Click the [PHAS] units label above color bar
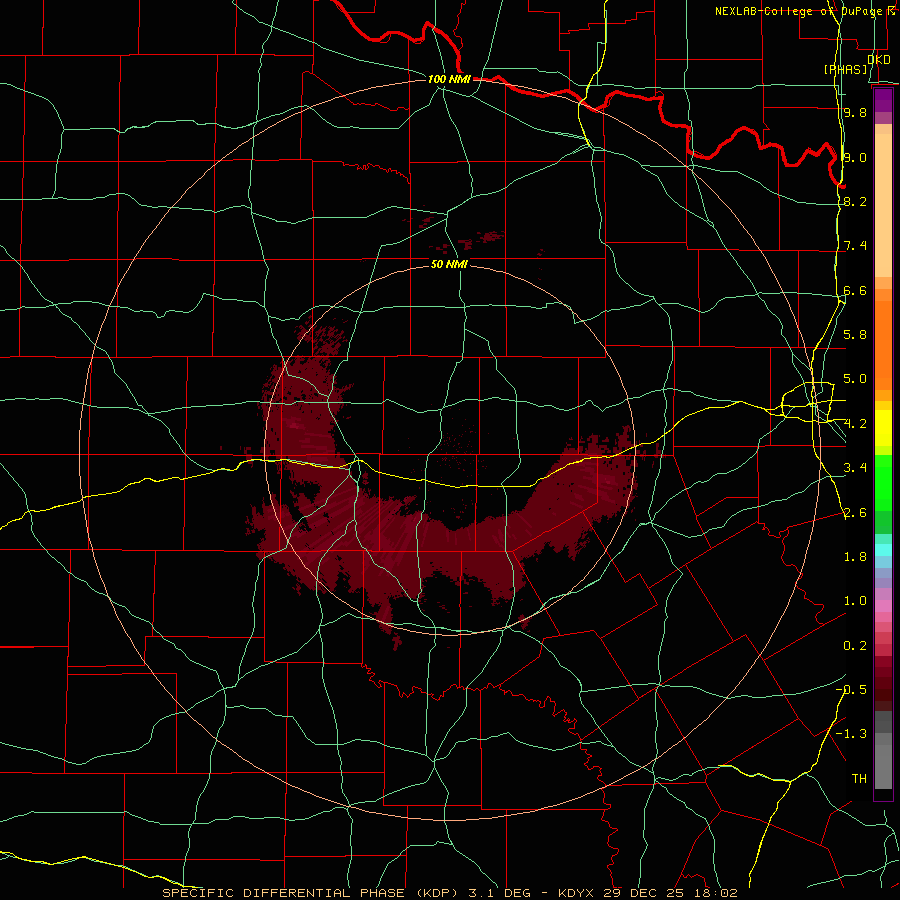The height and width of the screenshot is (900, 900). click(845, 69)
